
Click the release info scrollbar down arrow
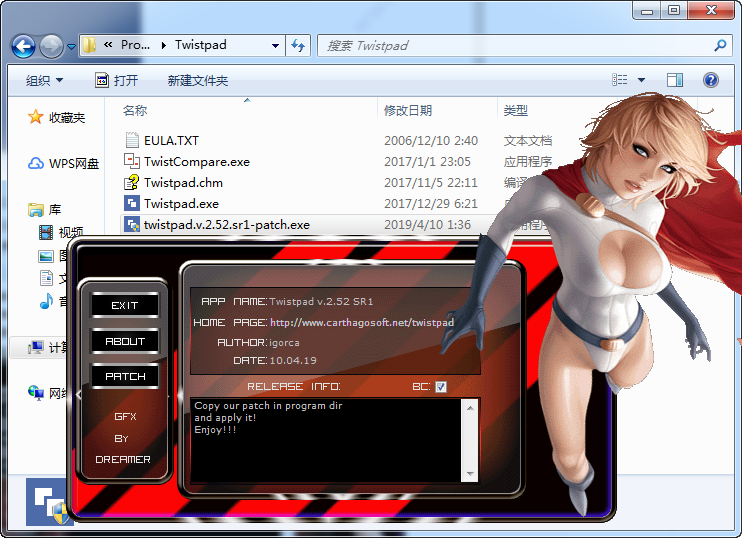470,474
